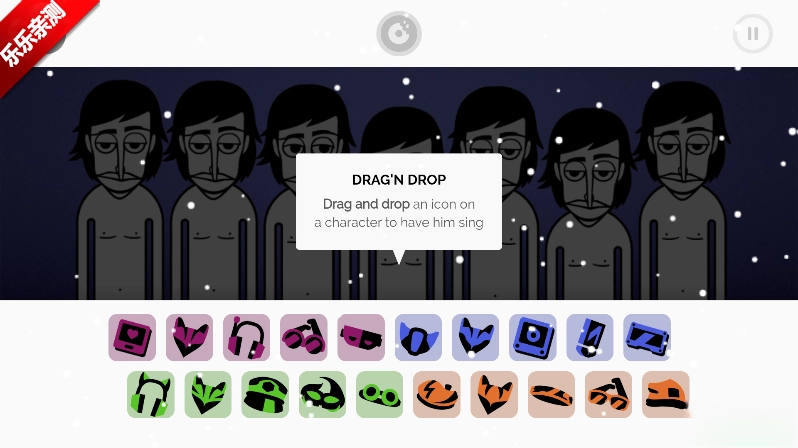
Task: Select the blue turntable speaker icon
Action: tap(533, 338)
